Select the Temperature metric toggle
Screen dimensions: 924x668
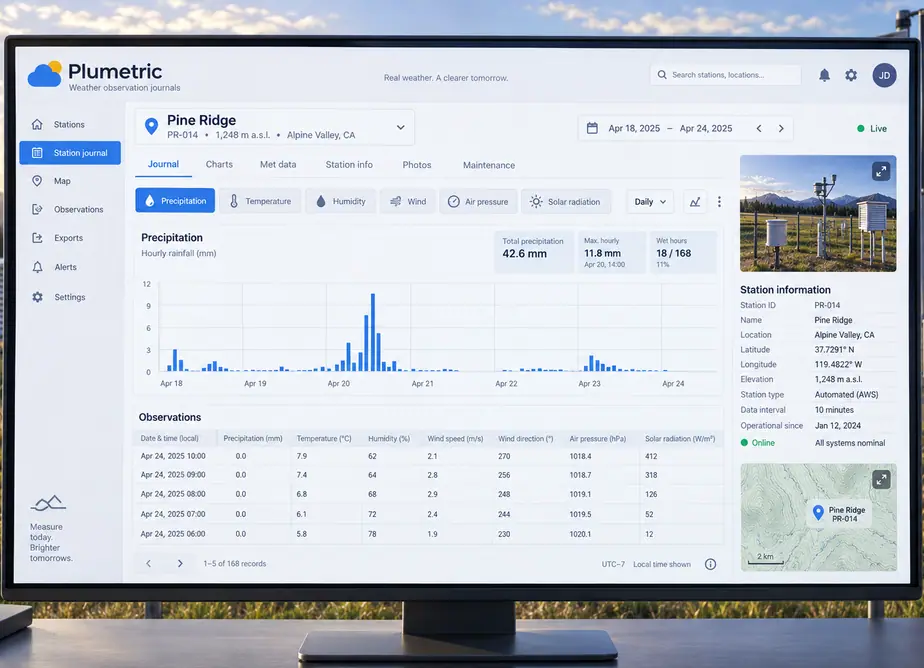coord(260,201)
